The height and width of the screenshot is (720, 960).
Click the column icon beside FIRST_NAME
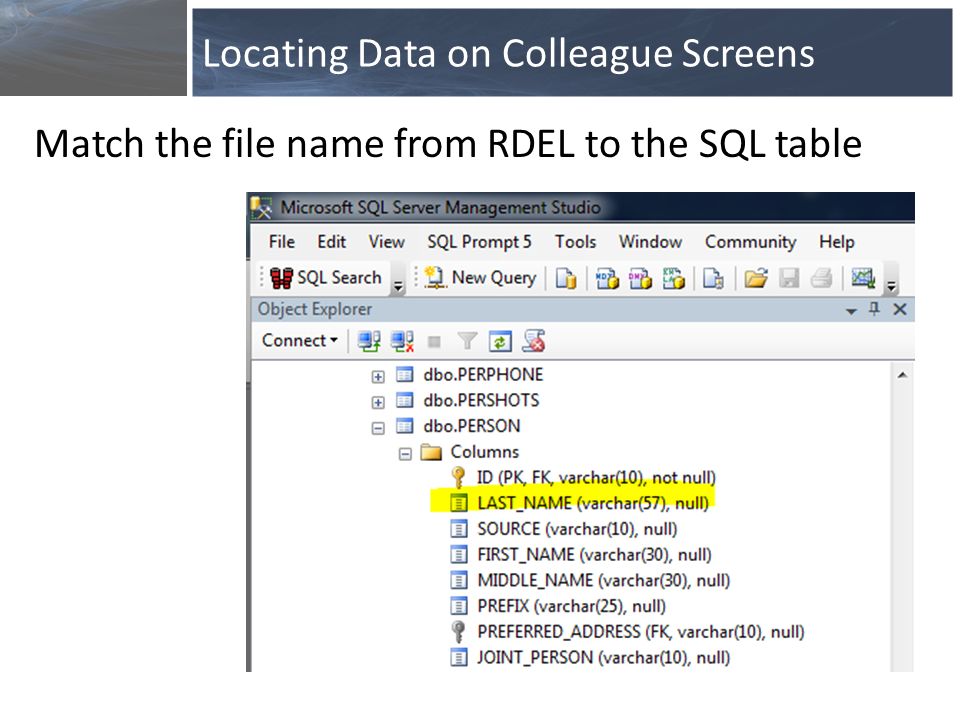pyautogui.click(x=459, y=554)
